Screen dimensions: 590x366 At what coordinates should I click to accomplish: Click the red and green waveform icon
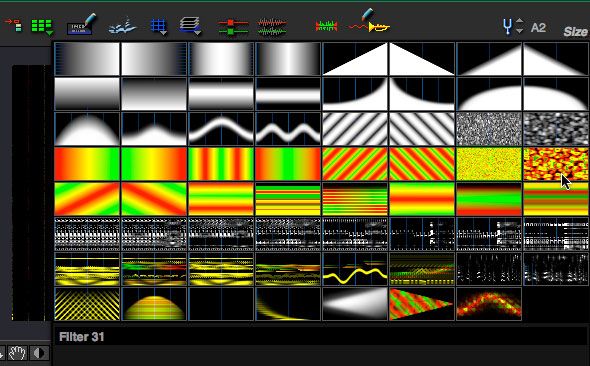(272, 27)
